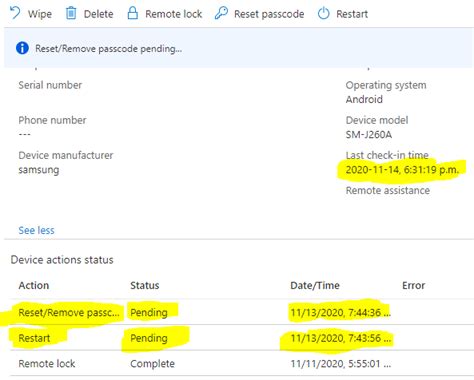Click the Last check-in time label

(x=387, y=155)
